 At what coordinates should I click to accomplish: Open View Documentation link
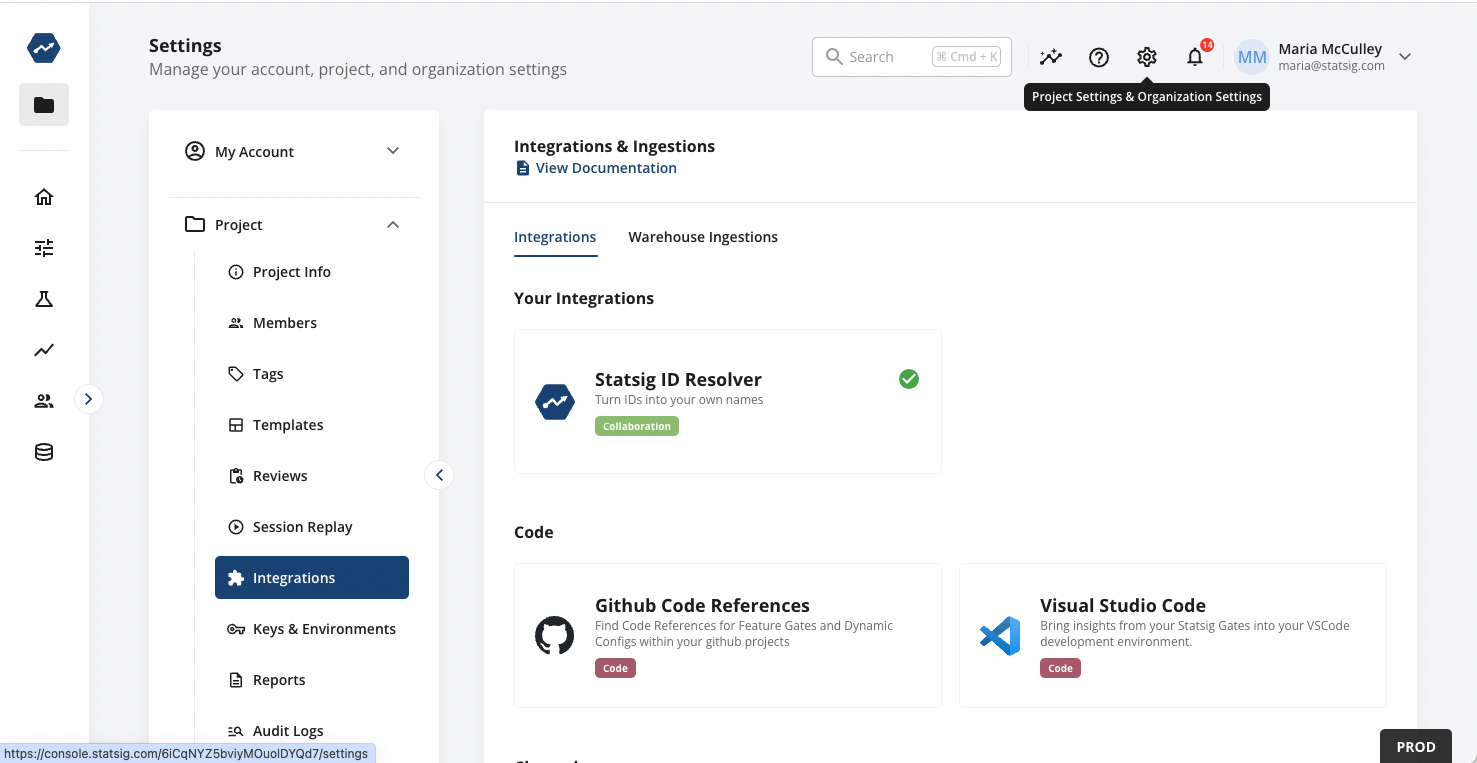[x=606, y=167]
